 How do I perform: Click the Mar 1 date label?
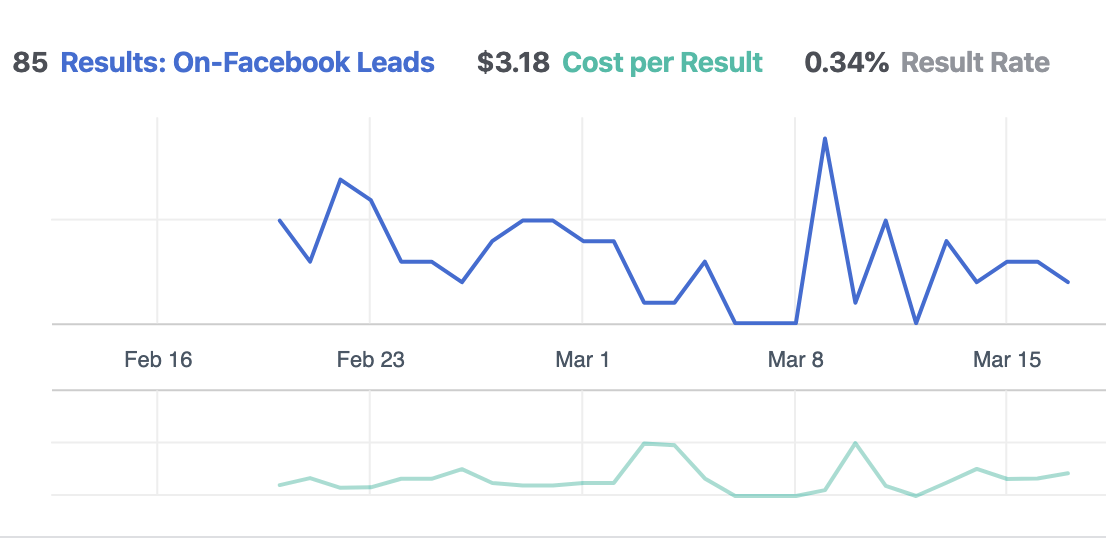coord(582,360)
